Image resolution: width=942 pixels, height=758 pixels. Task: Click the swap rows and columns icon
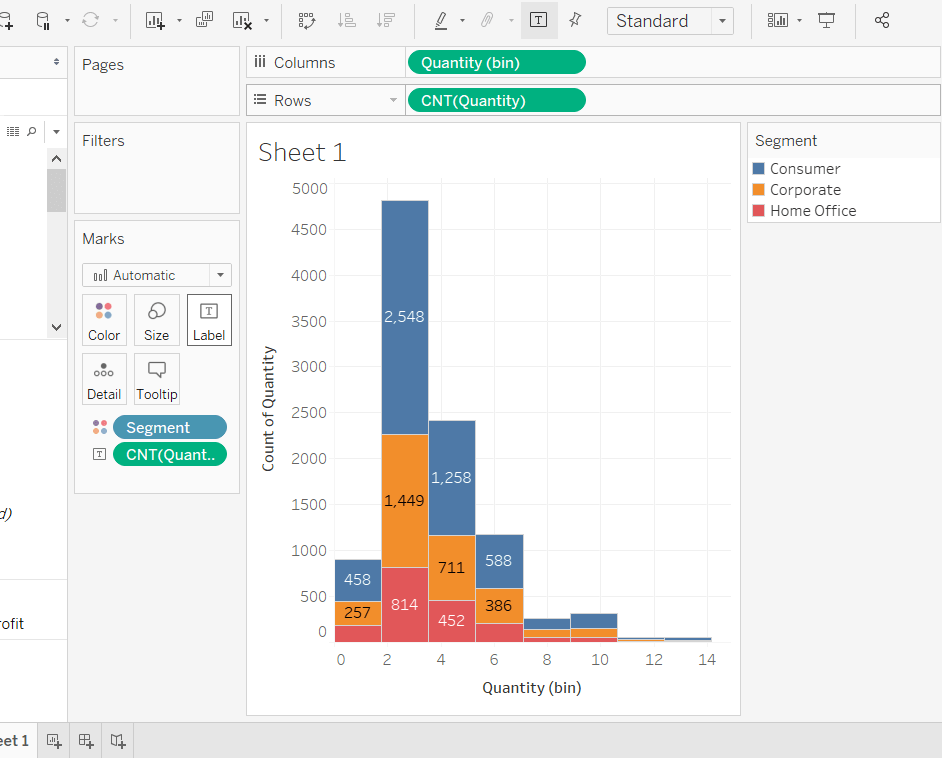tap(307, 20)
